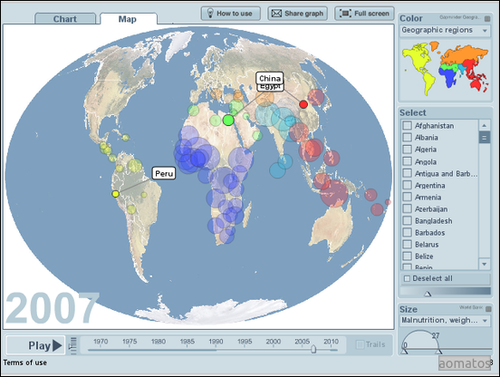Click the world regions color legend map
The width and height of the screenshot is (500, 377).
[445, 68]
